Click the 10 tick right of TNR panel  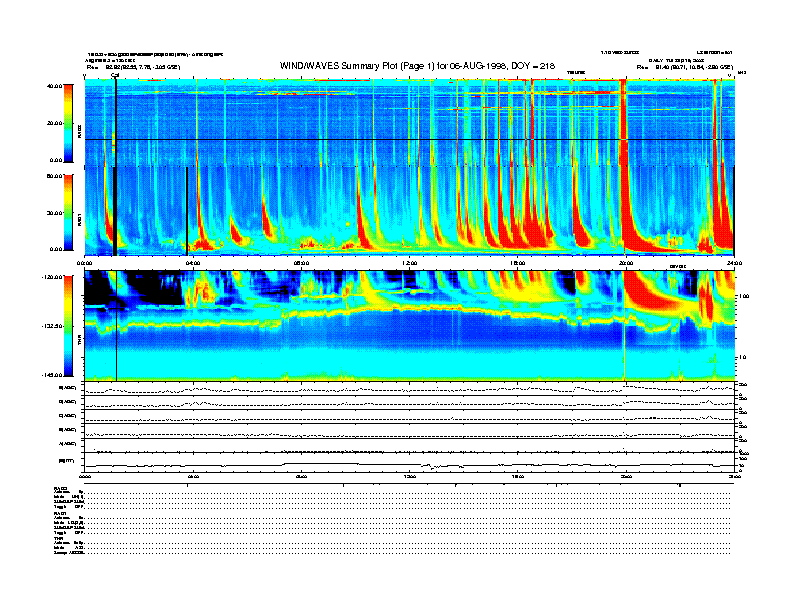coord(741,357)
